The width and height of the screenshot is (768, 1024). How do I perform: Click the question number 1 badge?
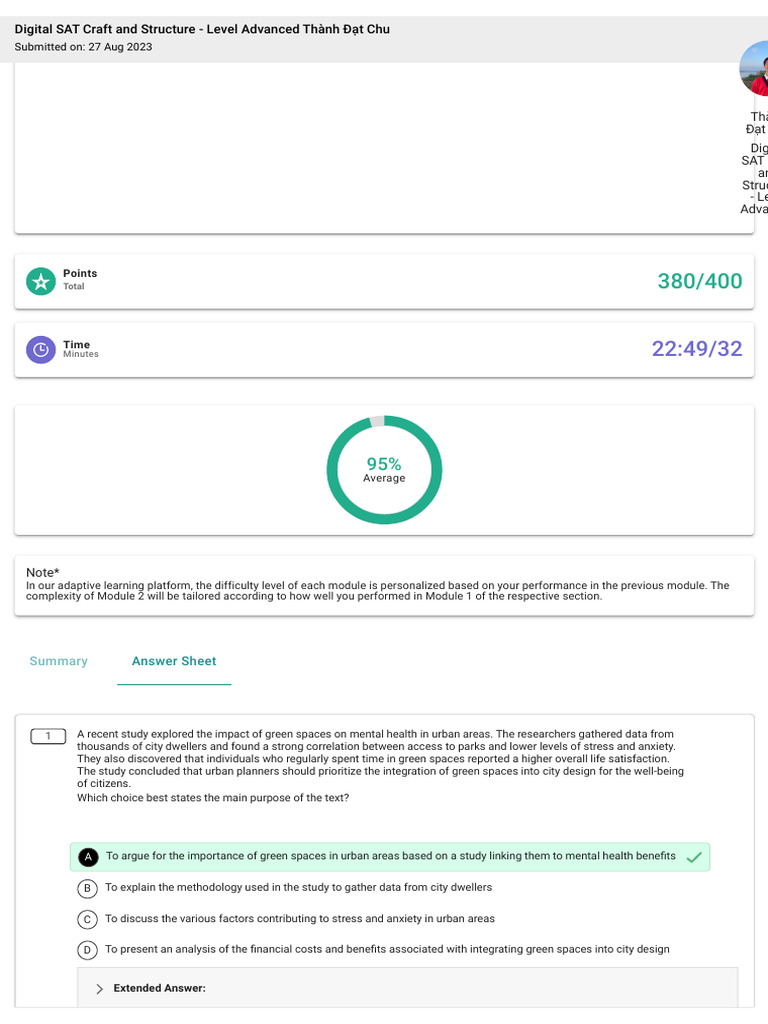[x=48, y=736]
